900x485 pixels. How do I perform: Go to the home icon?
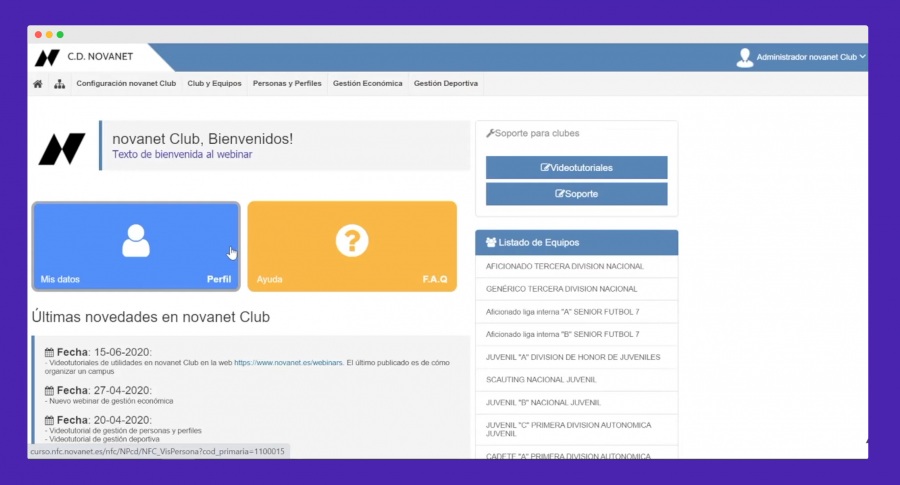point(38,84)
